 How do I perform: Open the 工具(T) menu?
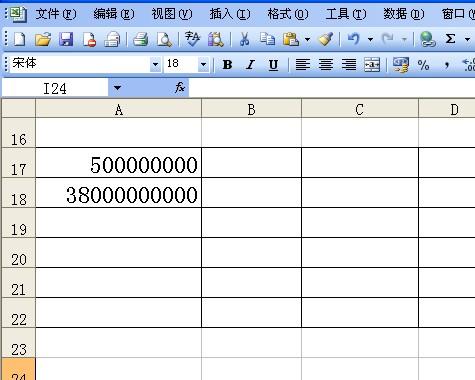(x=346, y=14)
